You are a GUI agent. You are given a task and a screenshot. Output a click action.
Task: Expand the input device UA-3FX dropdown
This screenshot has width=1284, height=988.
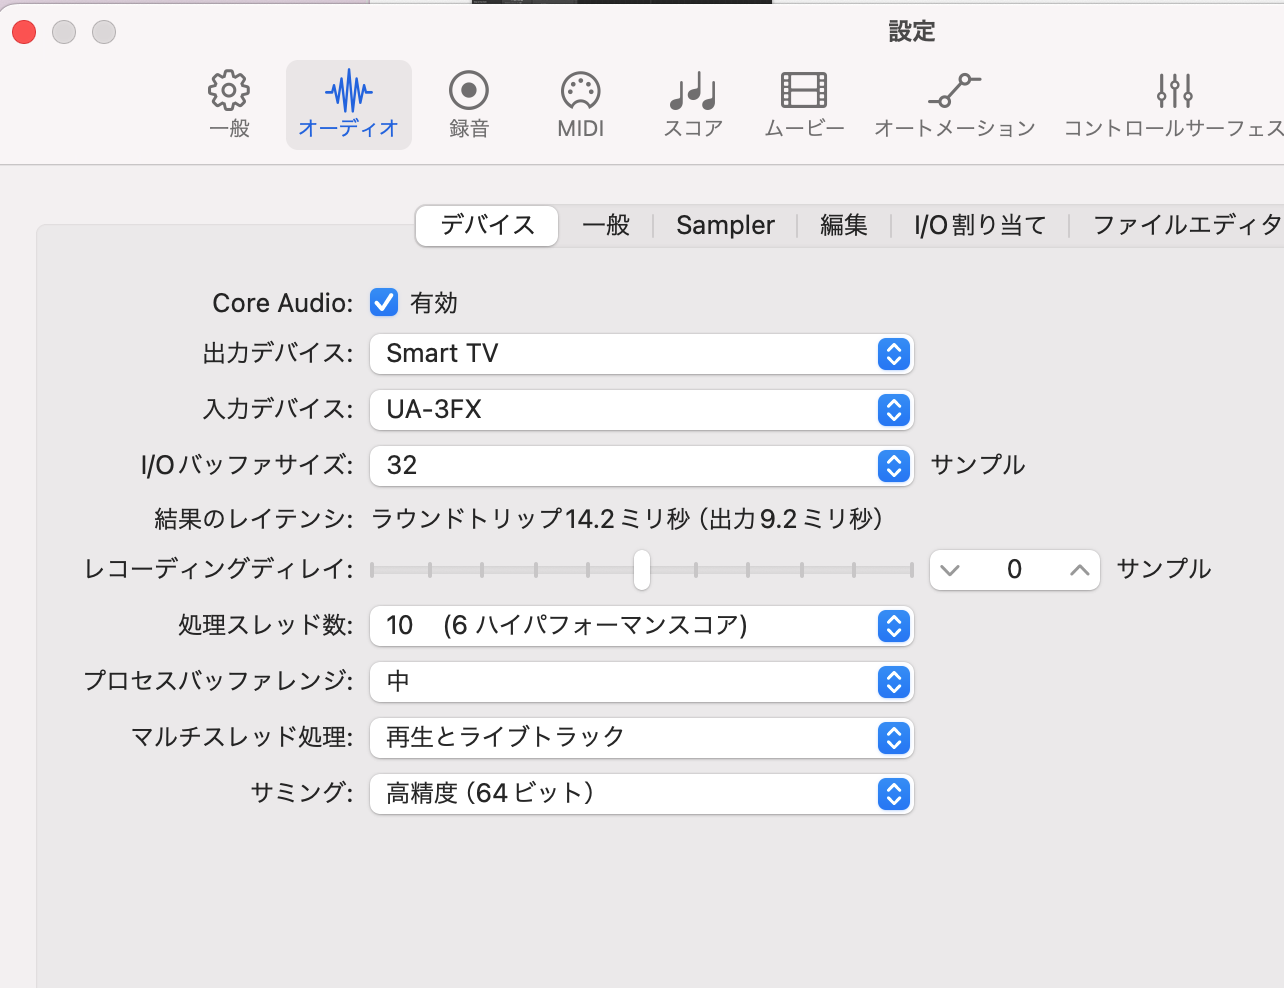641,410
